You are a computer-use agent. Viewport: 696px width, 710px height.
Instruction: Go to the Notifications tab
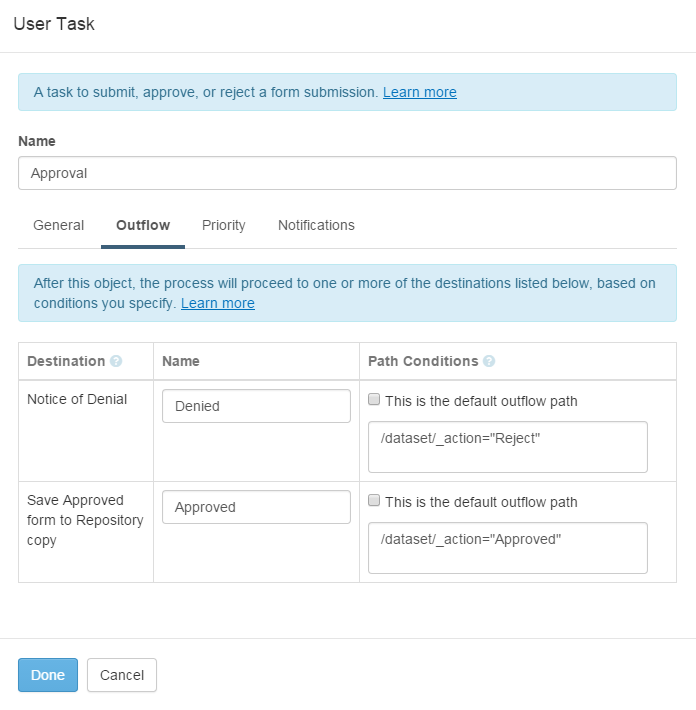point(316,225)
